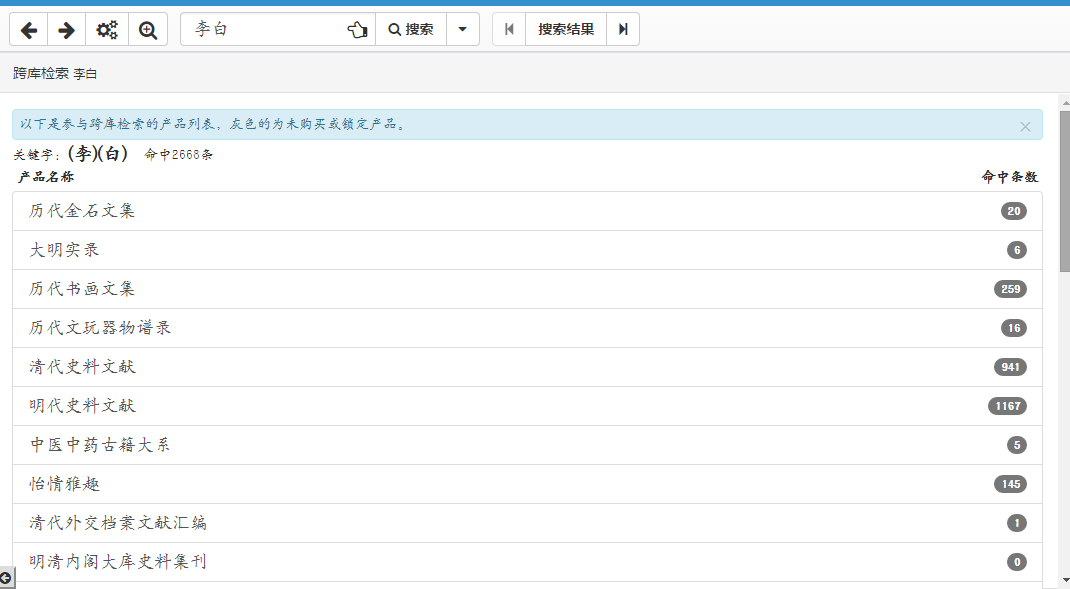Click the search input field containing 李白

pyautogui.click(x=265, y=30)
